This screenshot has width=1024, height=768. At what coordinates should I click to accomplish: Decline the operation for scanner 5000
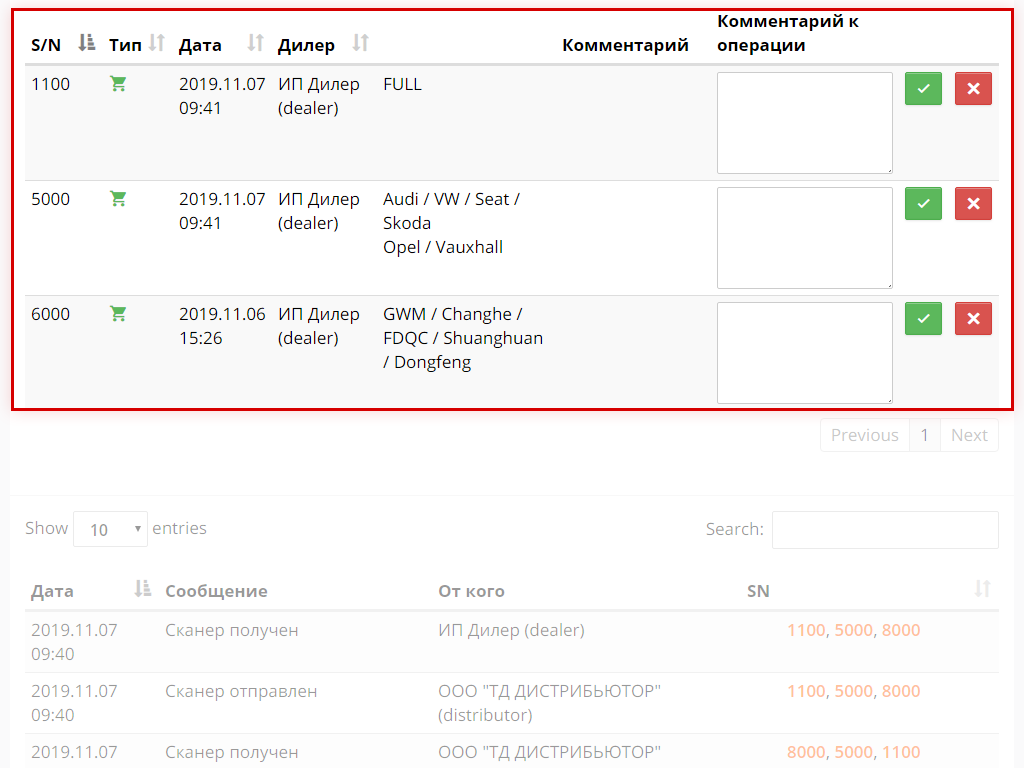click(x=973, y=204)
